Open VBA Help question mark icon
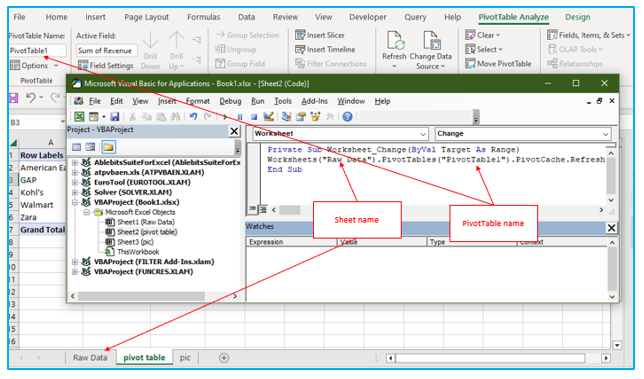Viewport: 644px width, 379px height. (x=347, y=117)
